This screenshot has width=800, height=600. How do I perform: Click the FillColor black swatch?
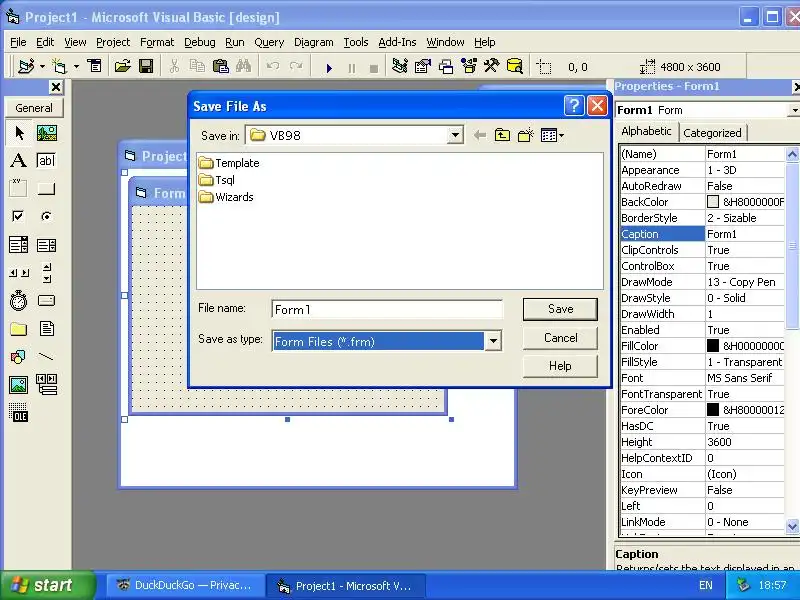click(x=713, y=346)
